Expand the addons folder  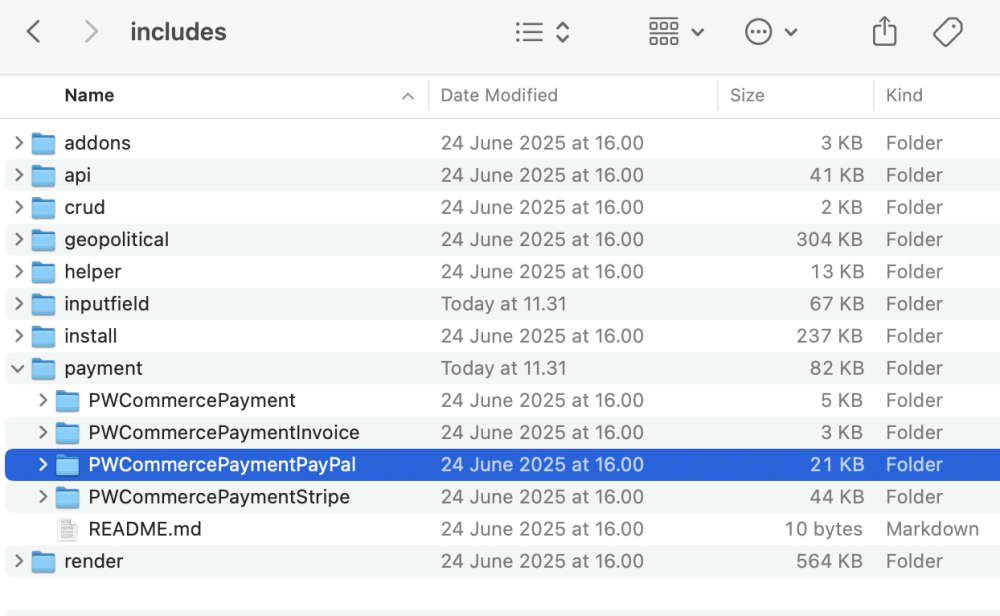[18, 143]
